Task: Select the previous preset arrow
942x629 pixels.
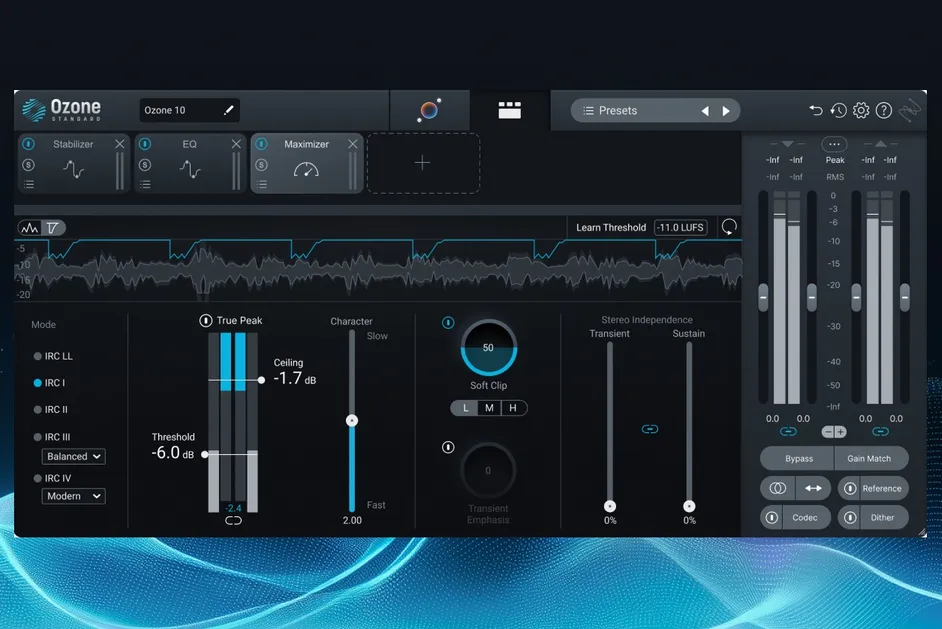Action: coord(705,111)
